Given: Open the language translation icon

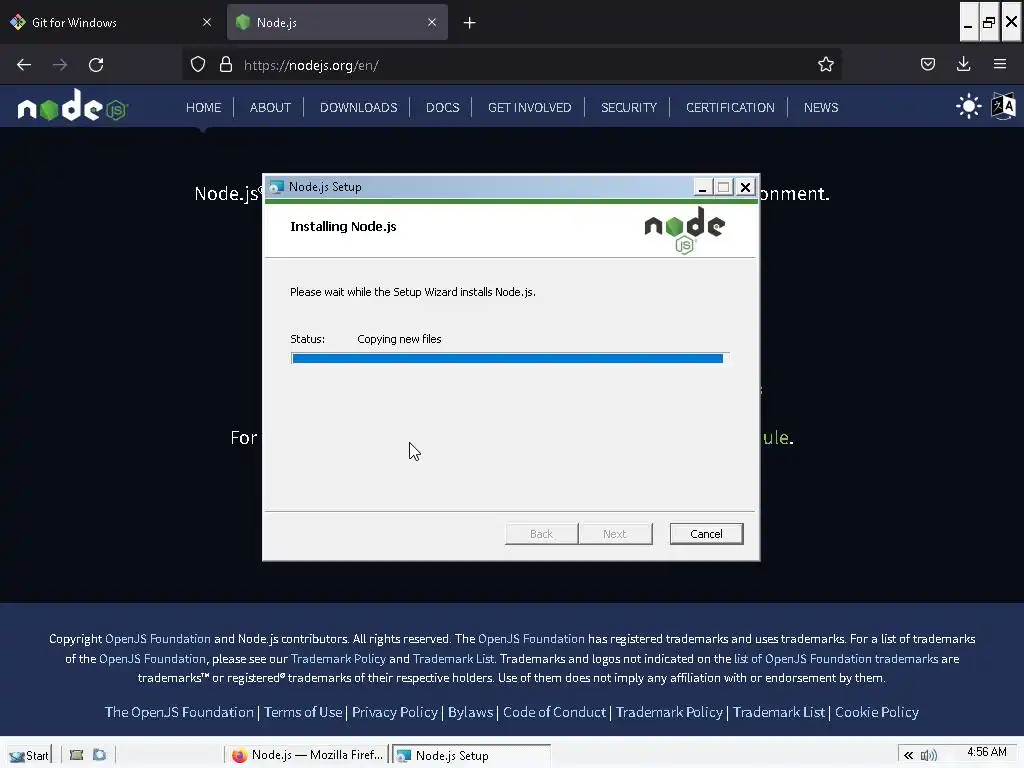Looking at the screenshot, I should coord(1003,106).
